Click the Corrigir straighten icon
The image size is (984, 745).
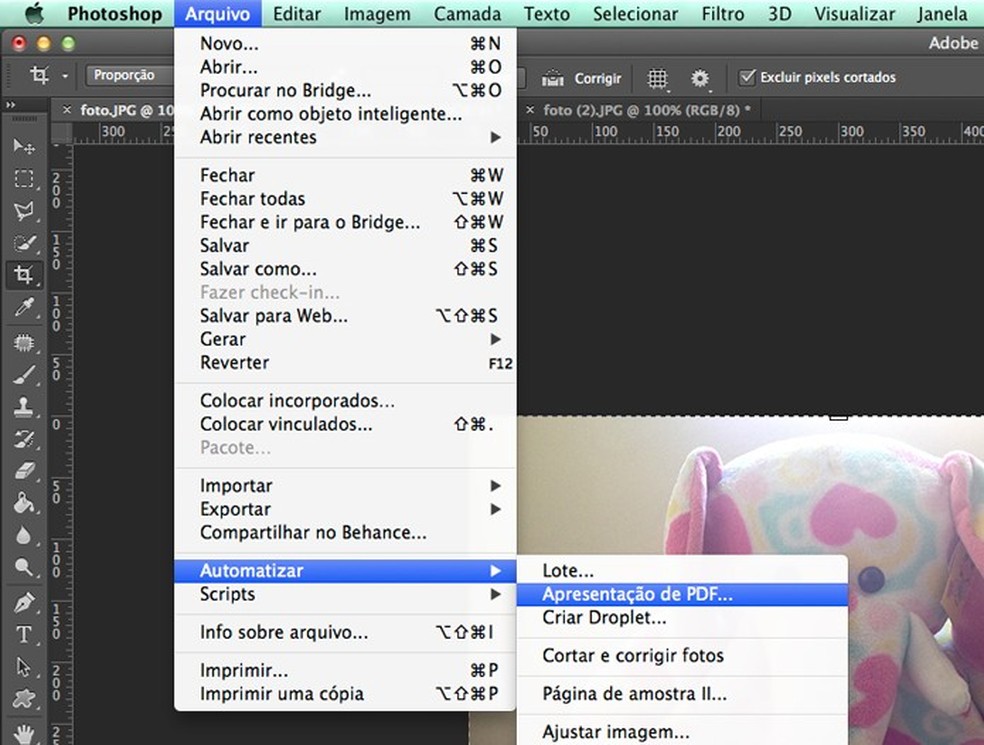click(552, 78)
